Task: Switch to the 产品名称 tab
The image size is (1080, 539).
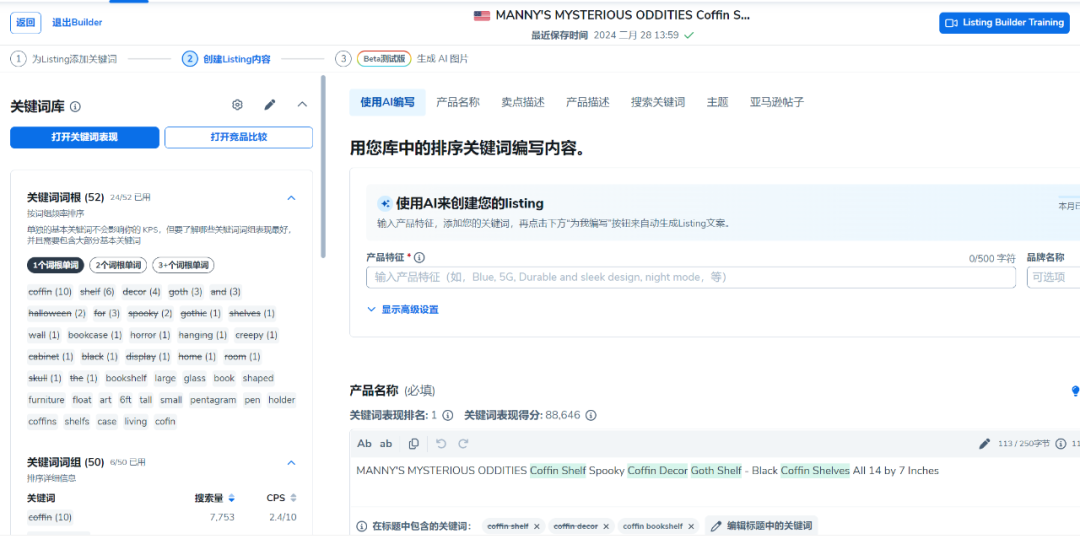Action: click(458, 102)
